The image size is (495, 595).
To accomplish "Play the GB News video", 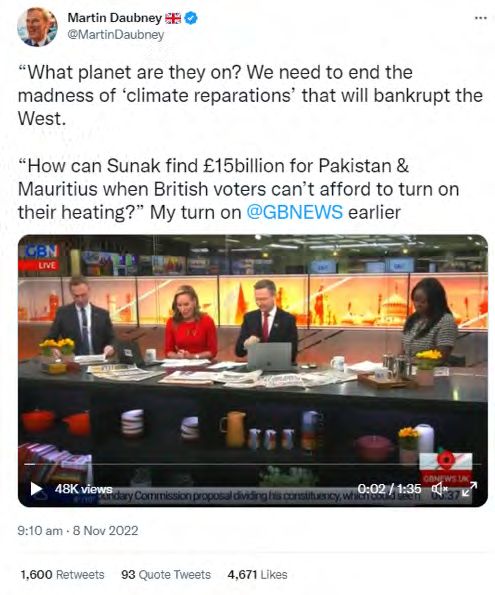I will tap(36, 488).
